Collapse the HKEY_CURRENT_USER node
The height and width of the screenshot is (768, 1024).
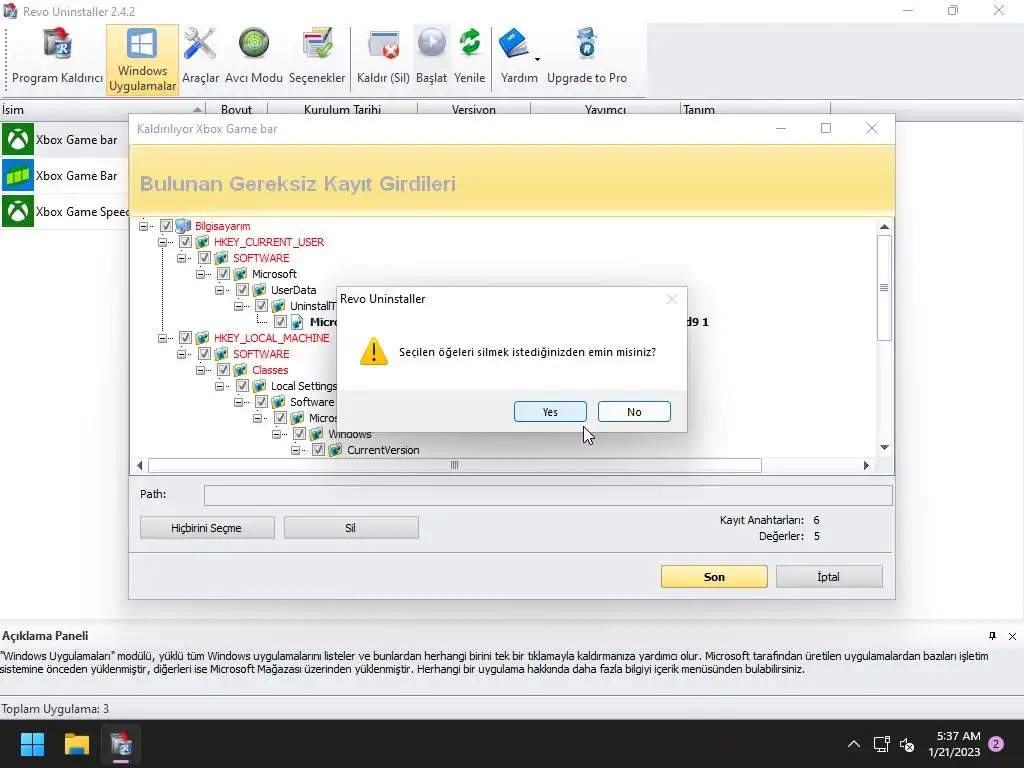click(x=162, y=242)
